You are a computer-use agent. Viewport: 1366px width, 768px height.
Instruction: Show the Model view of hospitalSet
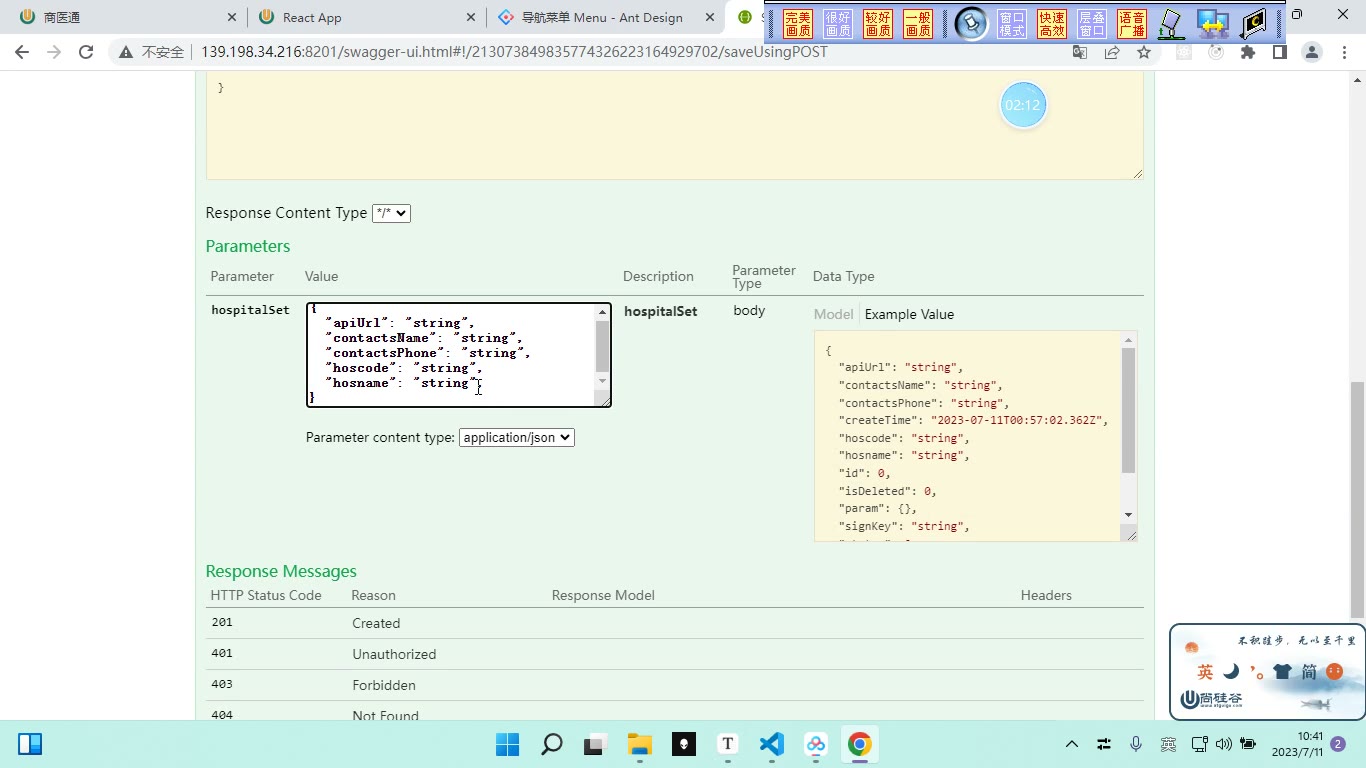pyautogui.click(x=833, y=314)
